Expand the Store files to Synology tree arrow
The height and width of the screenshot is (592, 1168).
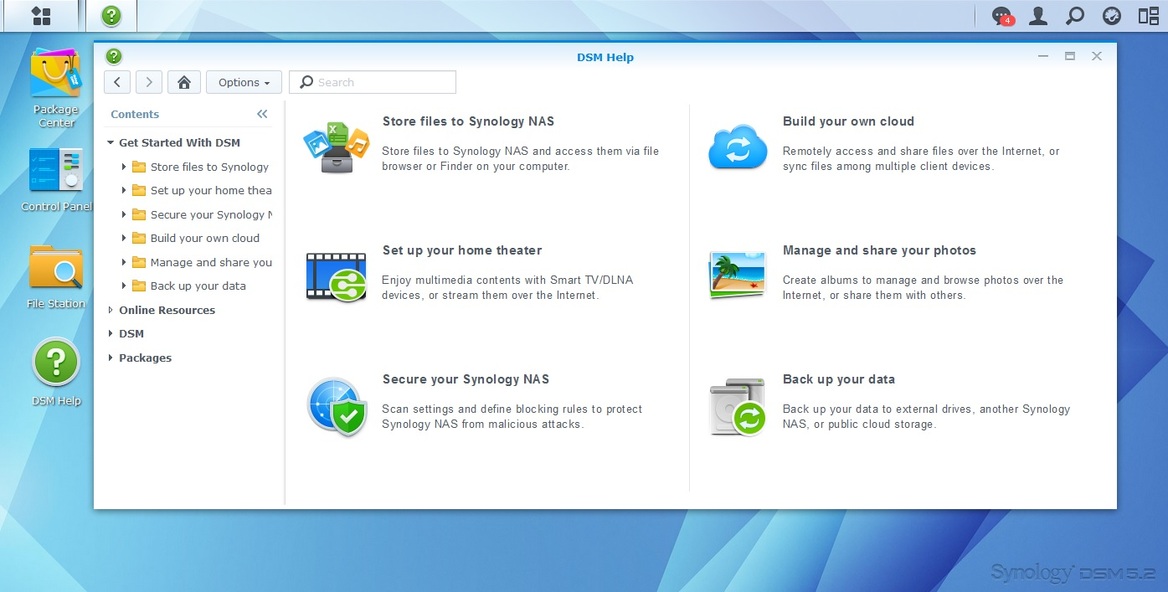[124, 167]
